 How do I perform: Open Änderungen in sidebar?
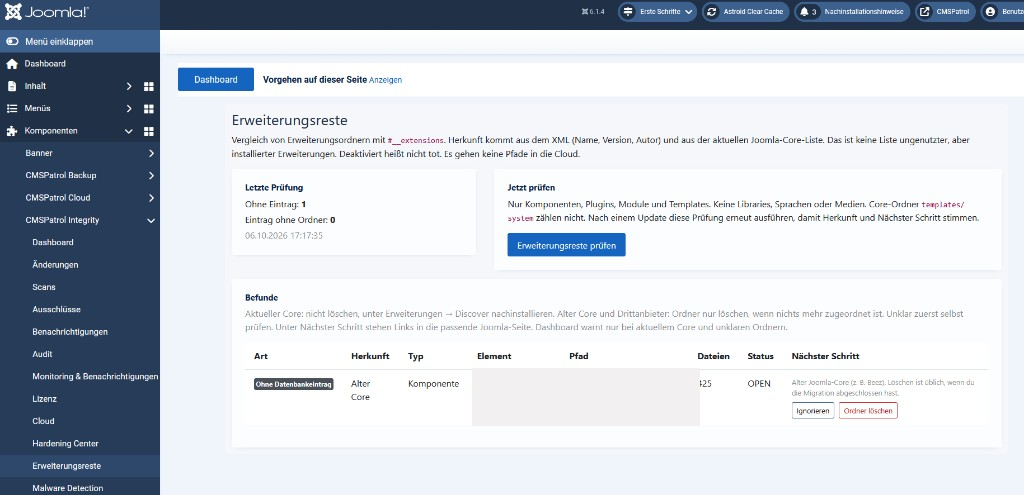[56, 264]
